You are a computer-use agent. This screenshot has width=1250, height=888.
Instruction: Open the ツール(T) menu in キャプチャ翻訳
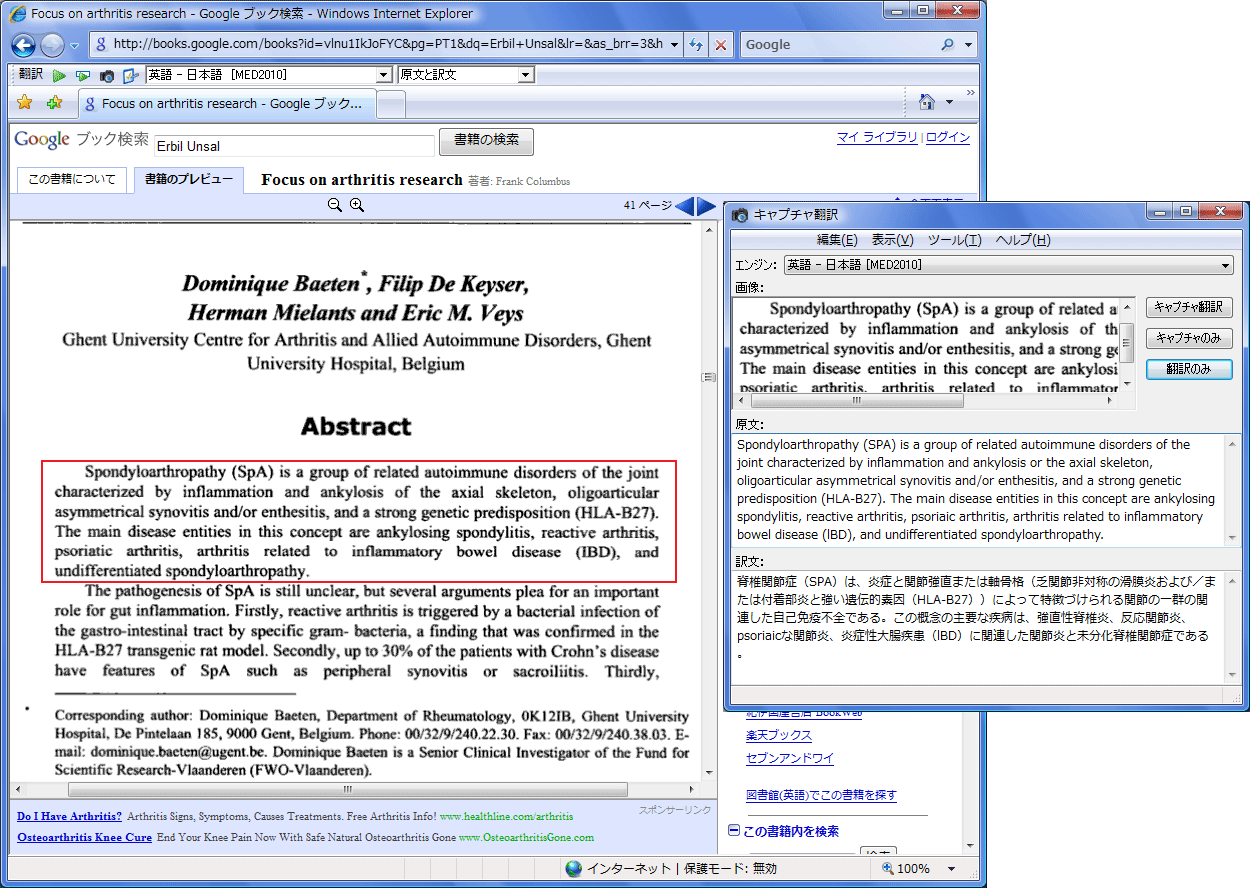[954, 240]
